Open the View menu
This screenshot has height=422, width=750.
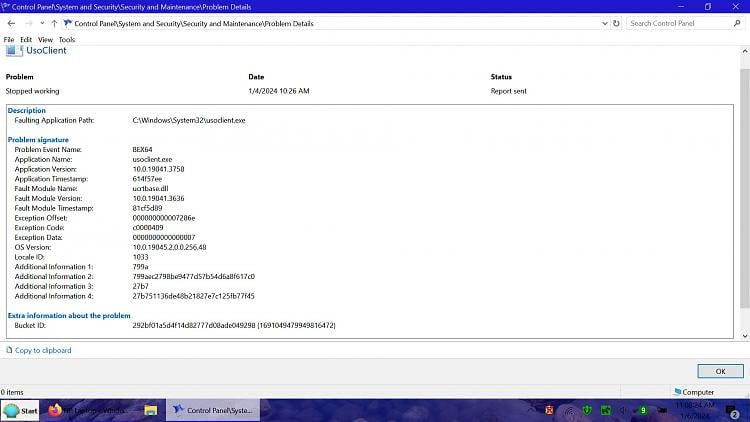click(45, 40)
